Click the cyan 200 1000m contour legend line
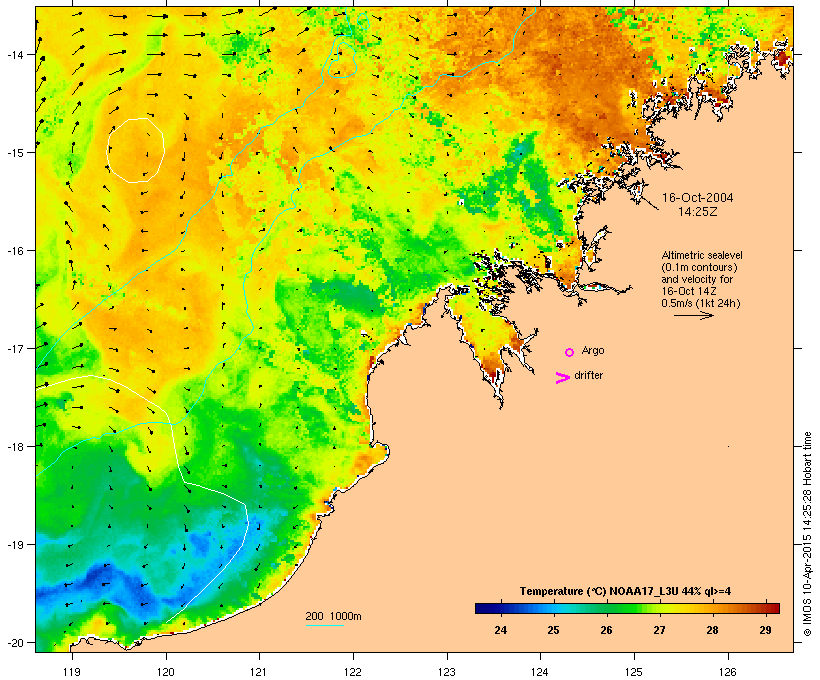 click(x=324, y=626)
